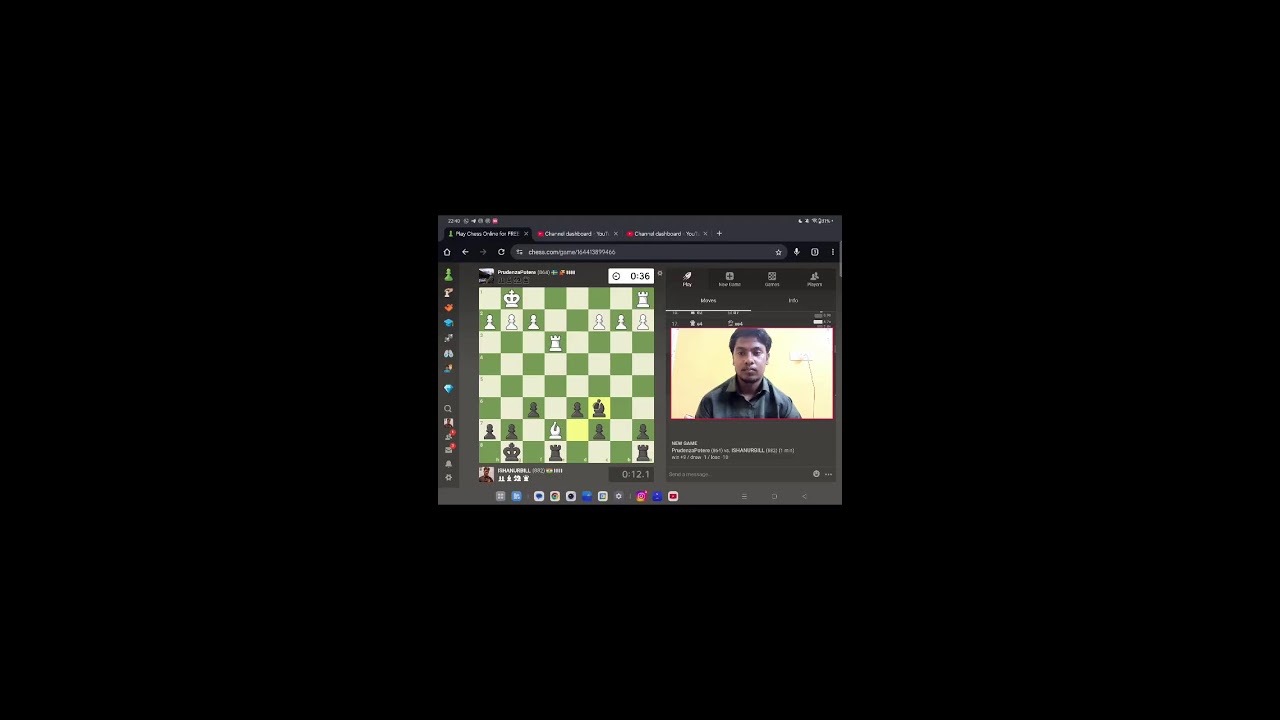Click the ISHANURBILL username in chat message
Viewport: 1280px width, 720px height.
[747, 450]
